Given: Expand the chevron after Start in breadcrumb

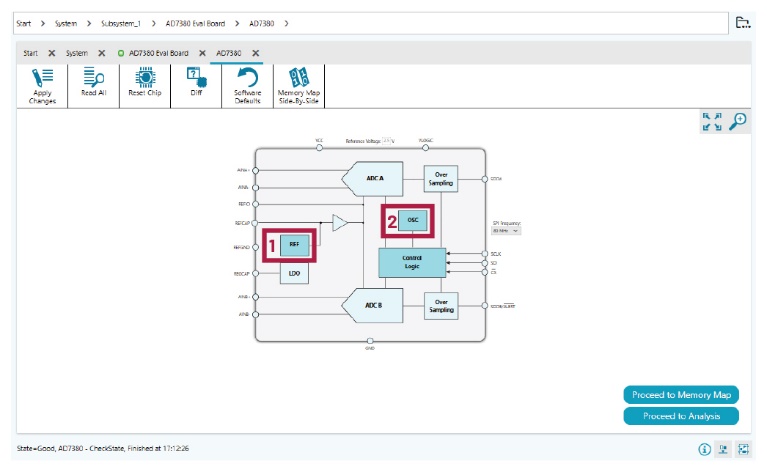Looking at the screenshot, I should coord(43,23).
